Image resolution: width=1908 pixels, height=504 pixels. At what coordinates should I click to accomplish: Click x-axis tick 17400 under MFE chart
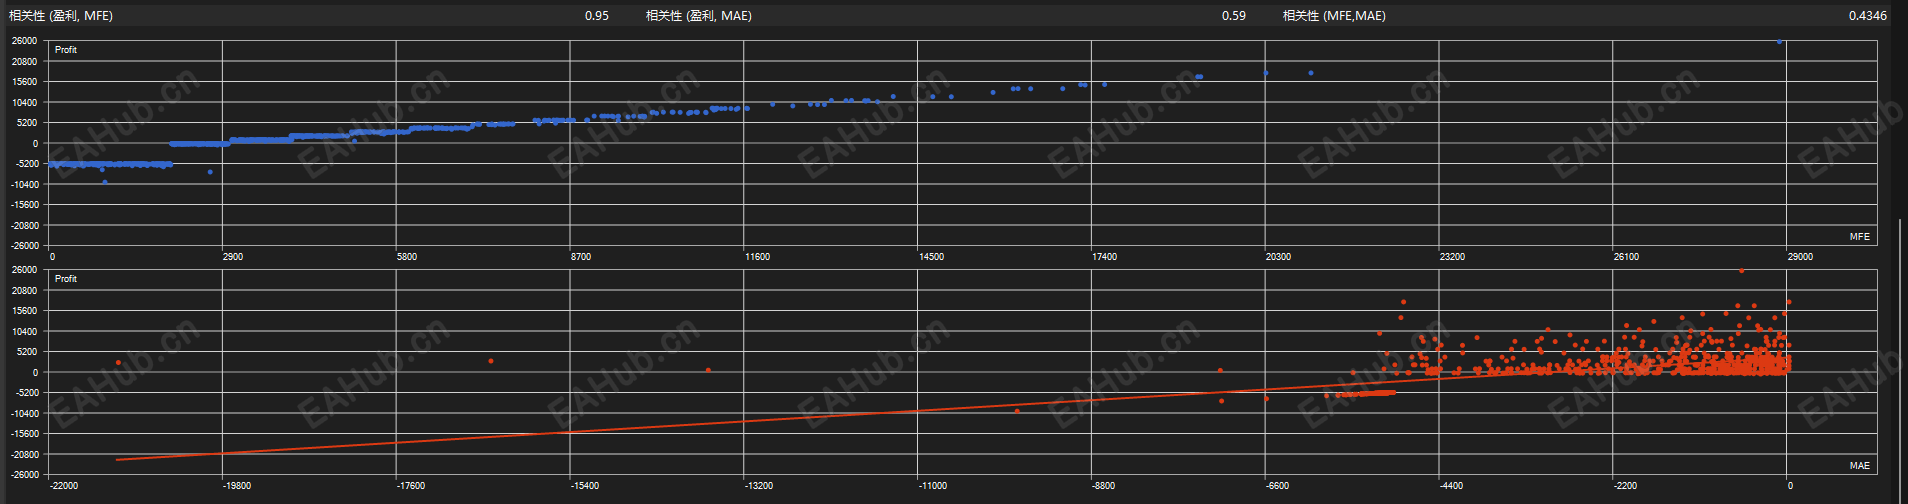(x=1104, y=257)
